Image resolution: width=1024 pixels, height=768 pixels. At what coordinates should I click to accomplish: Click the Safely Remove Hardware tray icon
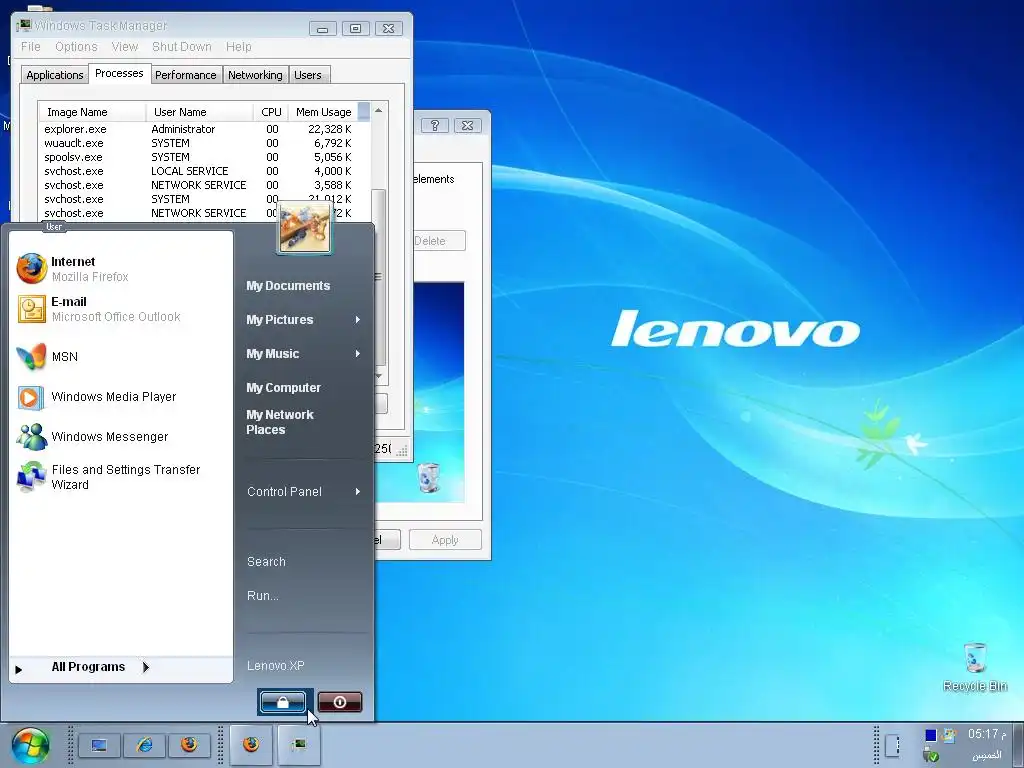pyautogui.click(x=931, y=756)
